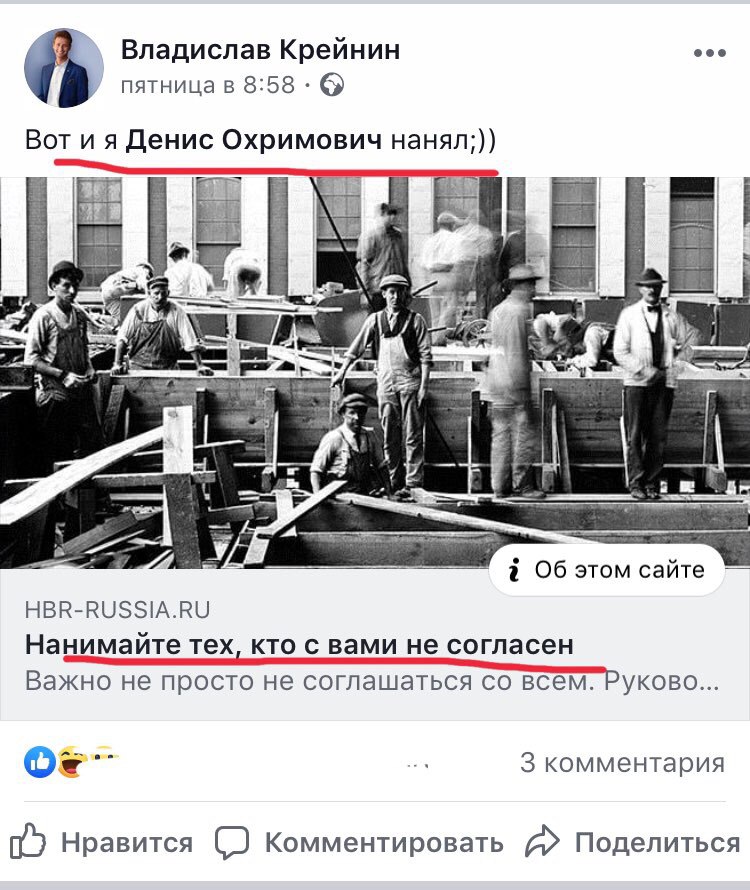Click the blue like reaction icon
This screenshot has width=750, height=890.
click(x=39, y=762)
